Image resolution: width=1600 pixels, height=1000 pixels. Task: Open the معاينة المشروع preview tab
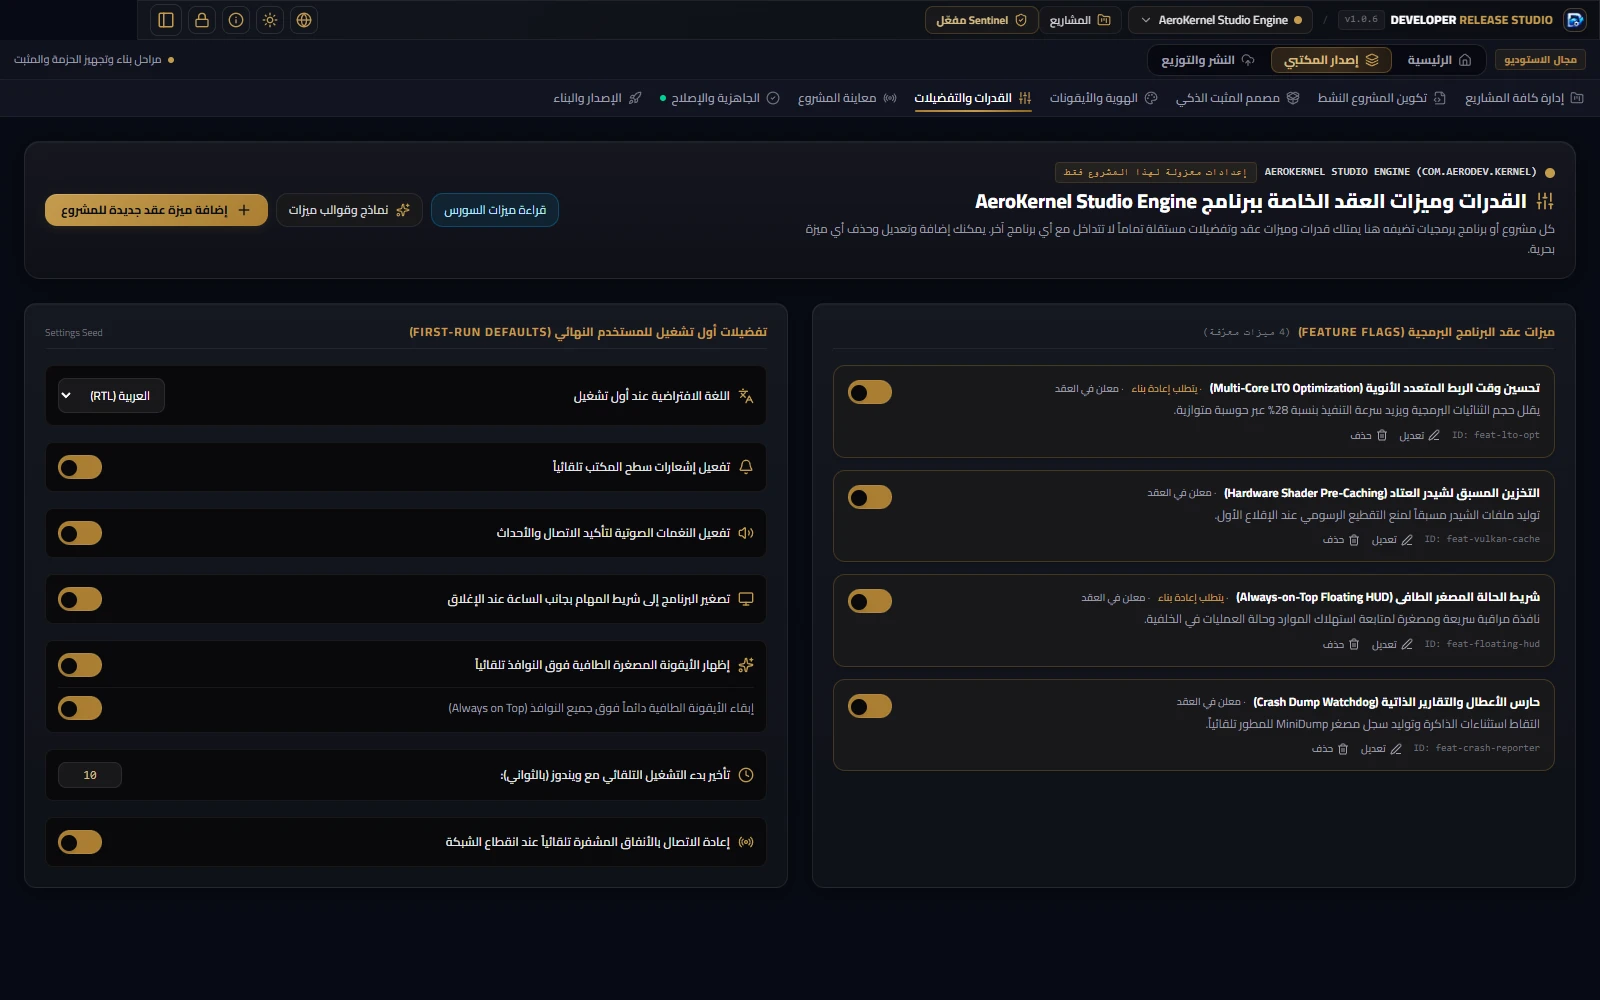(847, 98)
